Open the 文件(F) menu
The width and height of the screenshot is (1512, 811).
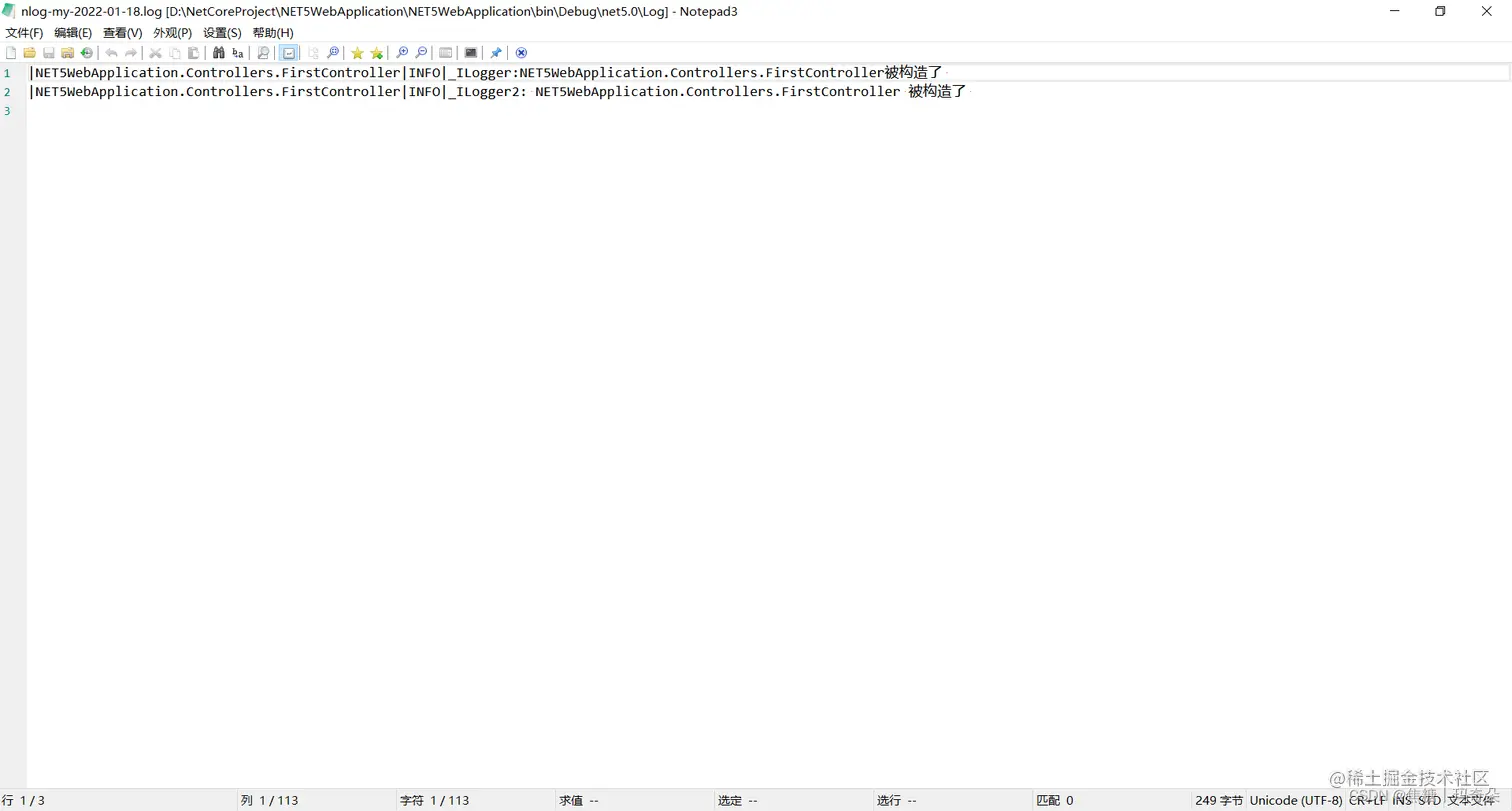(24, 33)
